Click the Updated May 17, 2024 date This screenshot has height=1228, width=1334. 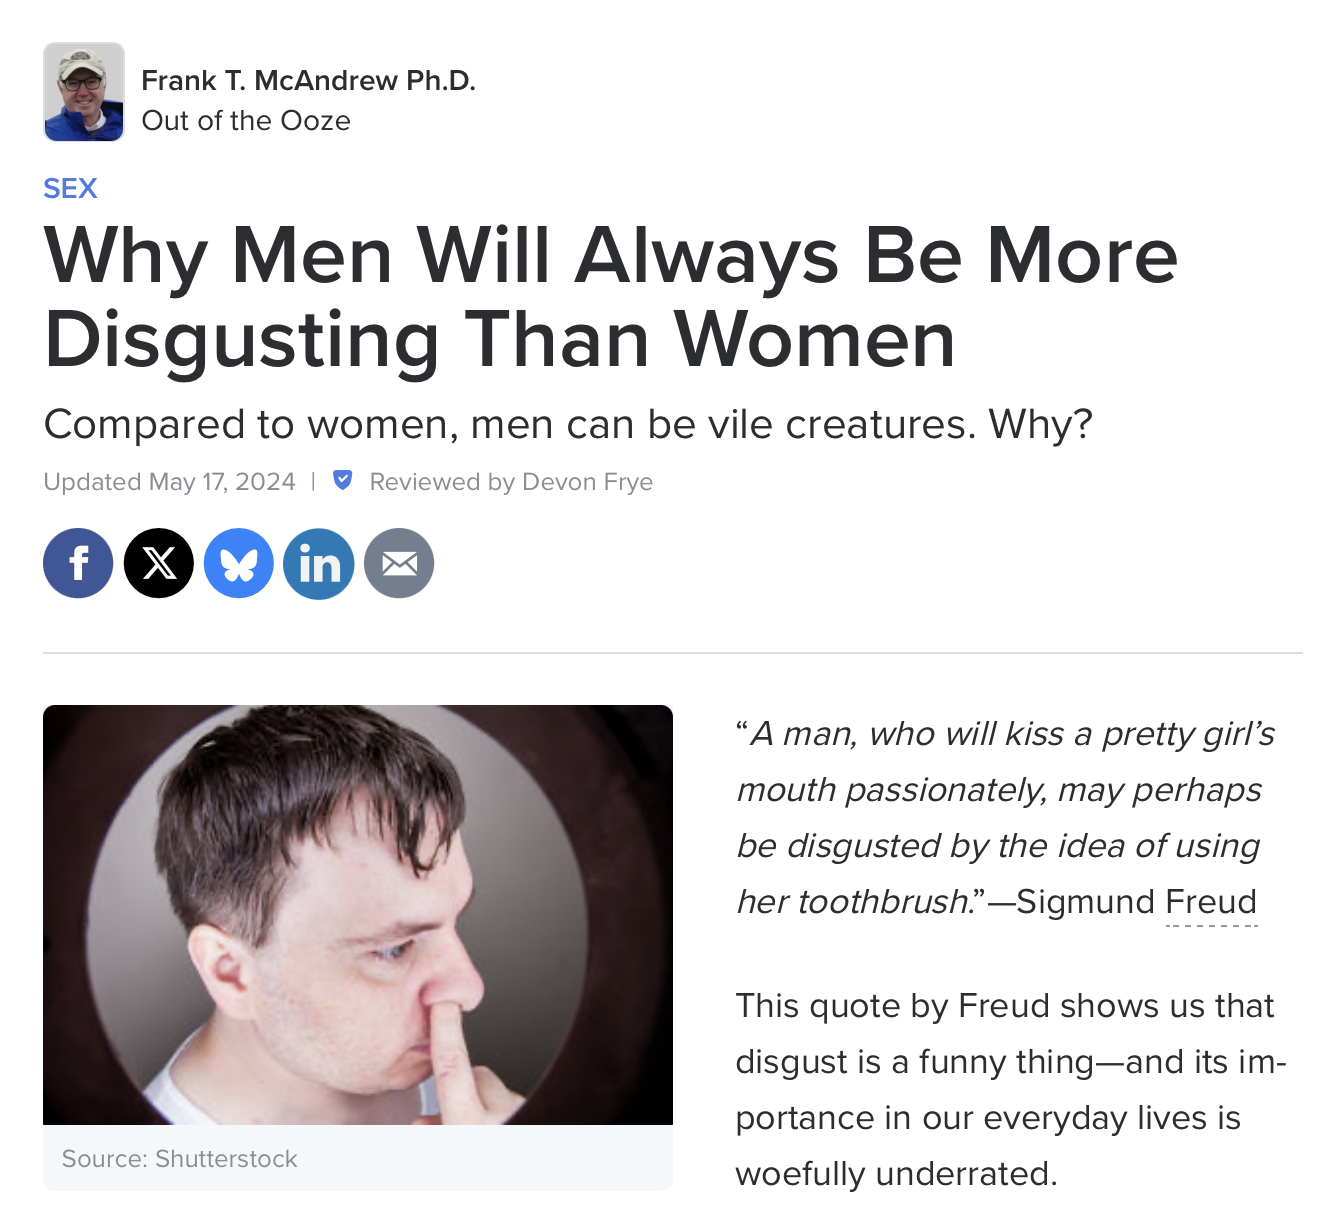tap(169, 482)
